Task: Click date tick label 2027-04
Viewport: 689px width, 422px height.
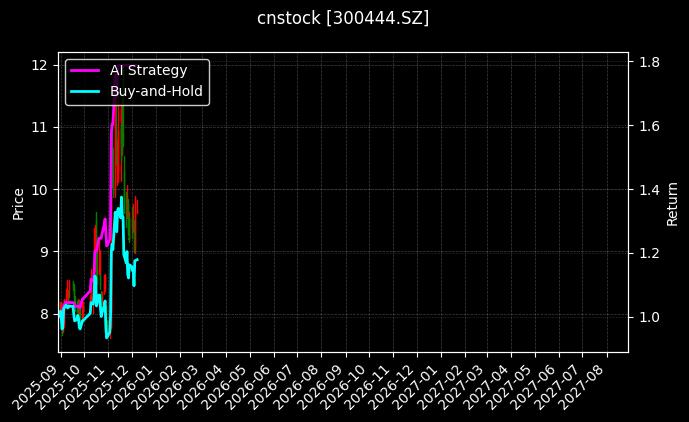Action: (485, 387)
